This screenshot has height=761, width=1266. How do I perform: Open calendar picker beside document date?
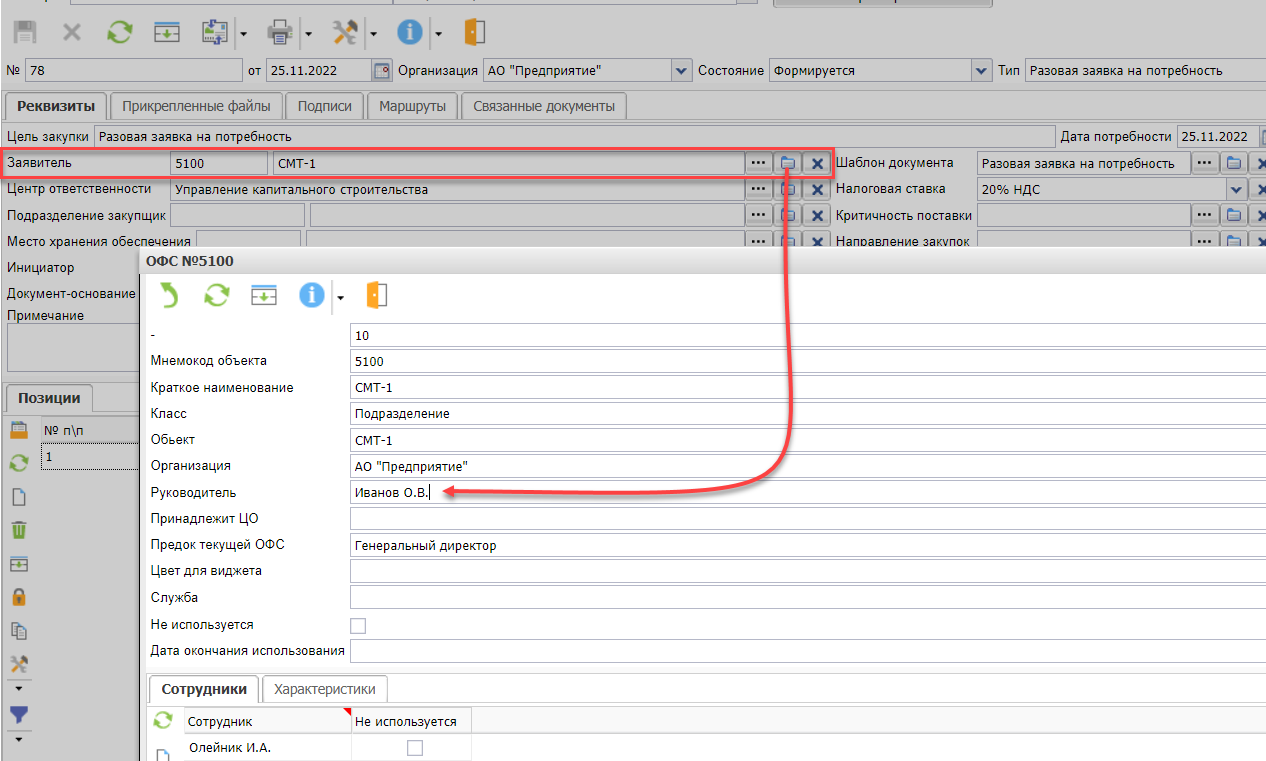[x=381, y=71]
